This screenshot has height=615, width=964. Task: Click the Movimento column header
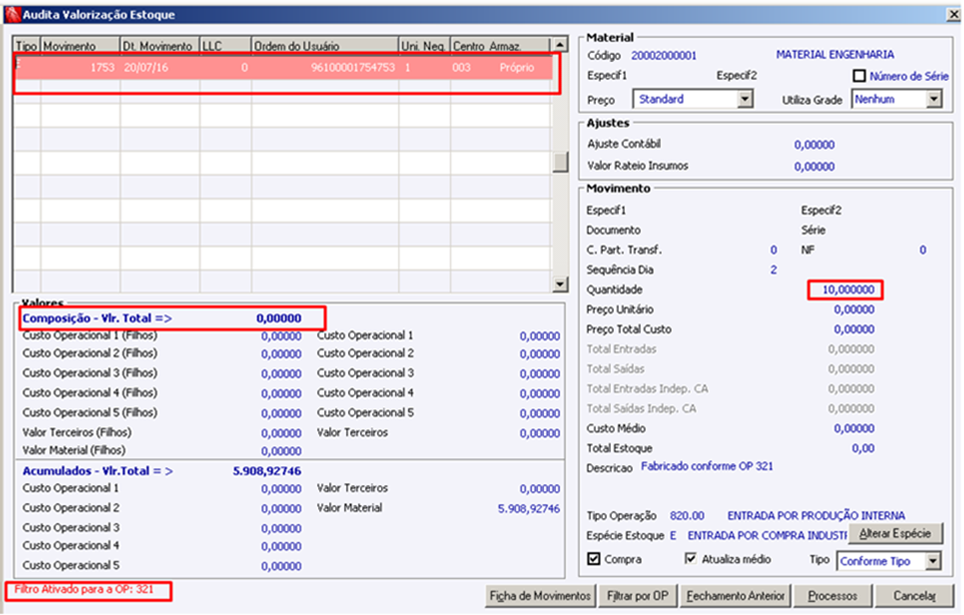[80, 46]
